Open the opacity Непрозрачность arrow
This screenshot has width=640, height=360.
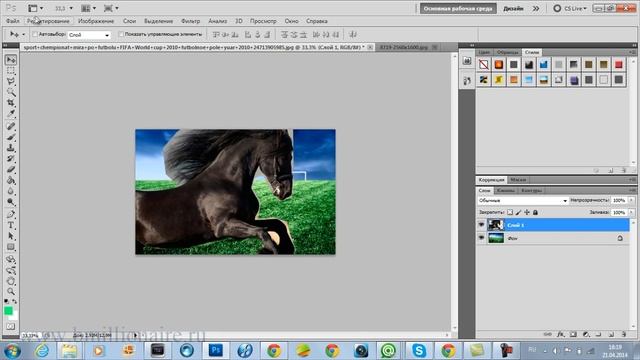(x=631, y=200)
